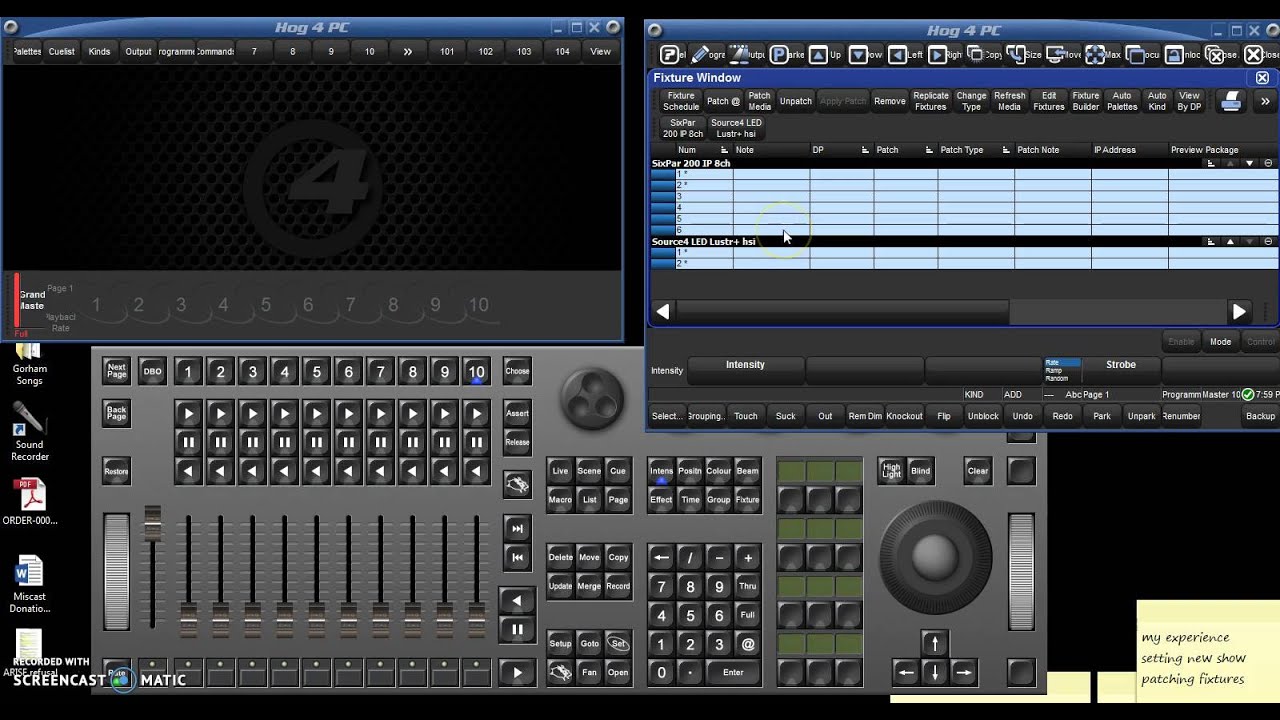Click the move window Right icon
The height and width of the screenshot is (720, 1280).
click(x=937, y=55)
